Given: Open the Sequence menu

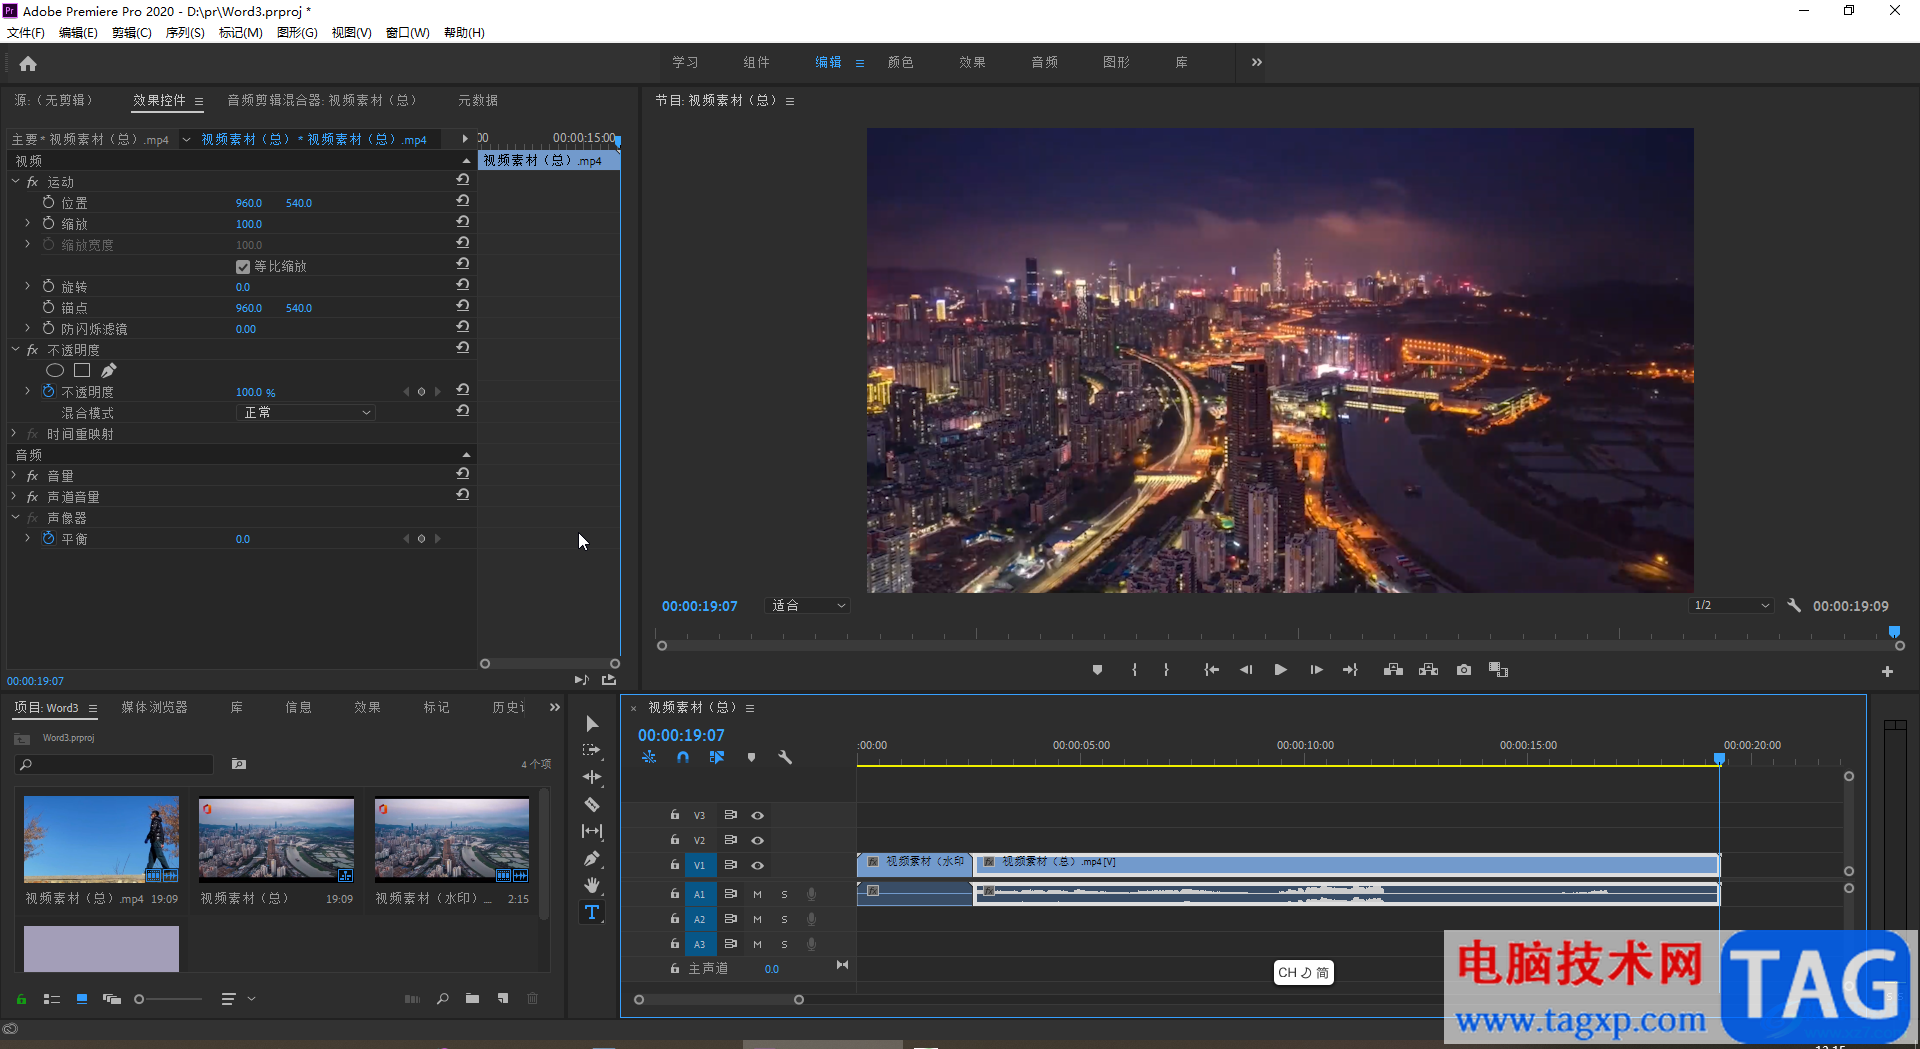Looking at the screenshot, I should [x=184, y=32].
